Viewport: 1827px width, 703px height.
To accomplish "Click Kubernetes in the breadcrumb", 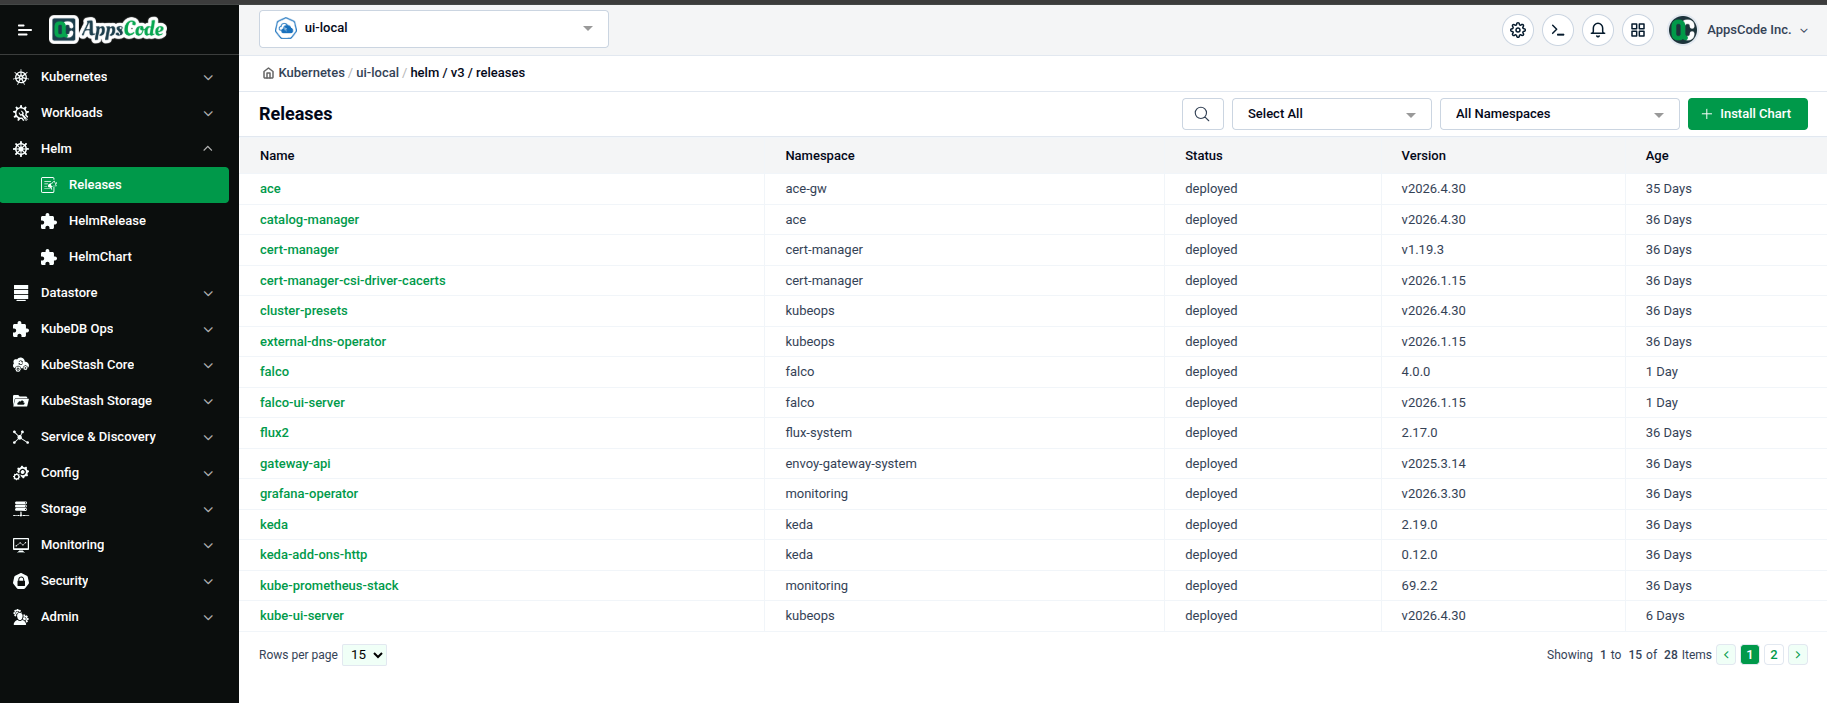I will (x=311, y=73).
